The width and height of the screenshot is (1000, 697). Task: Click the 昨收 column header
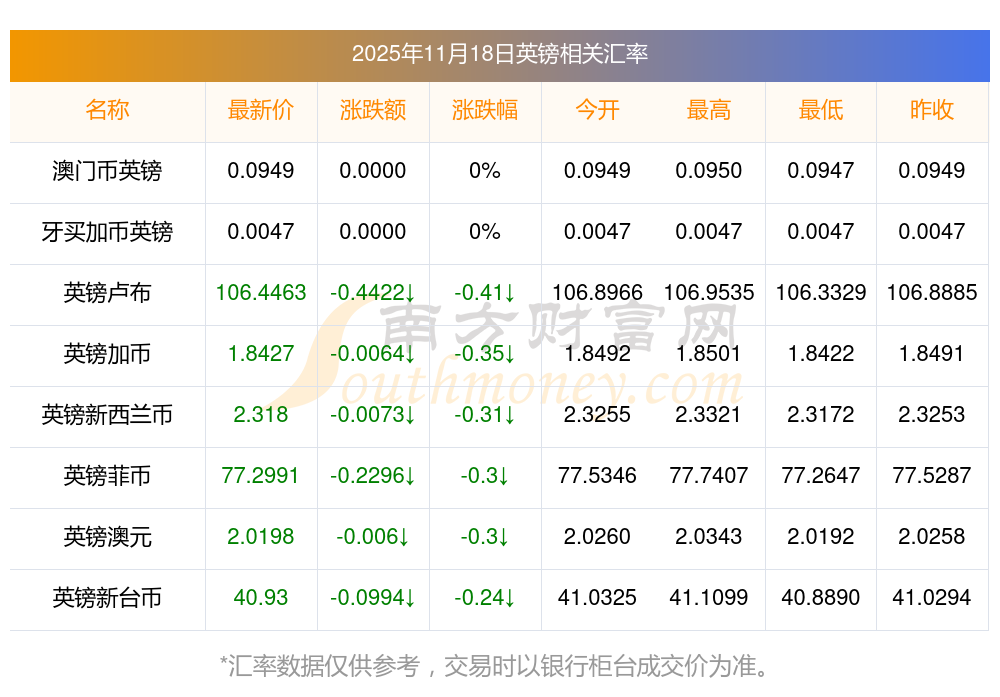pyautogui.click(x=932, y=110)
